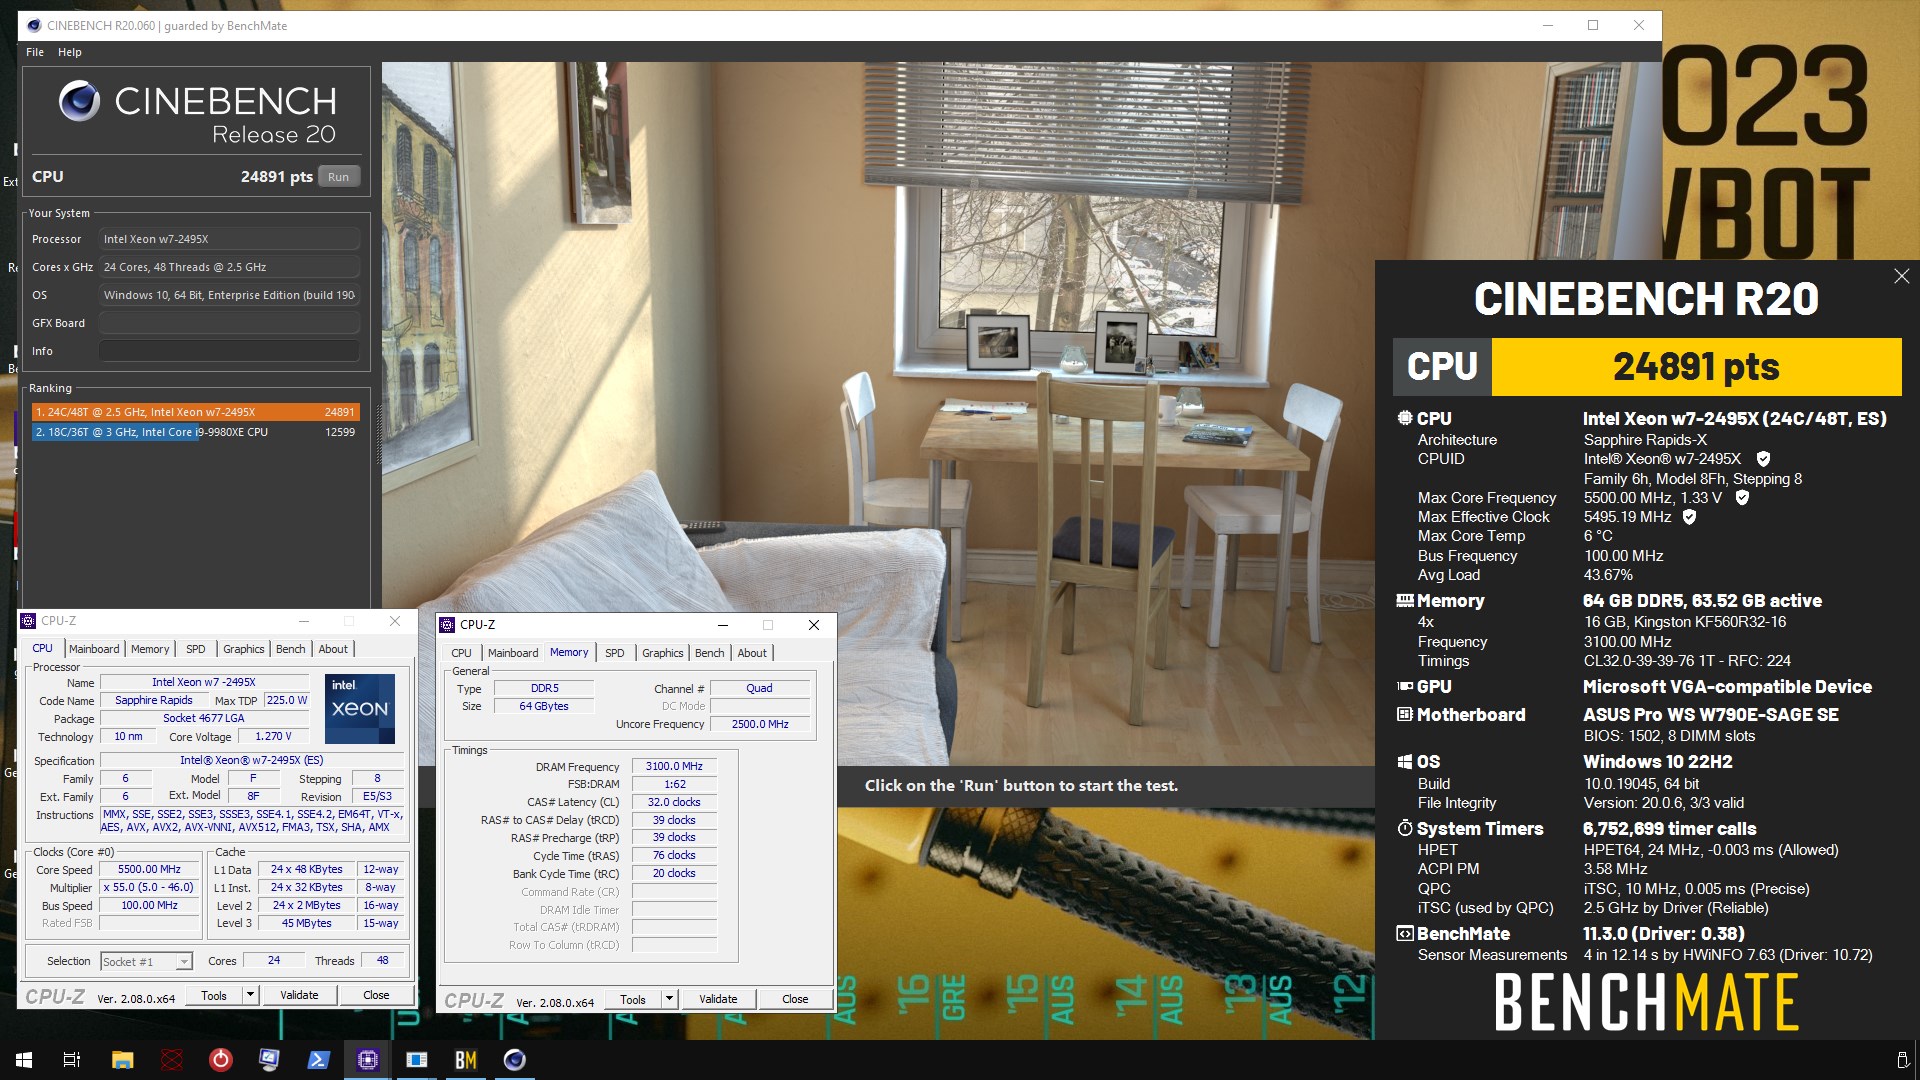This screenshot has height=1080, width=1920.
Task: Click the empty Info field
Action: pyautogui.click(x=229, y=351)
